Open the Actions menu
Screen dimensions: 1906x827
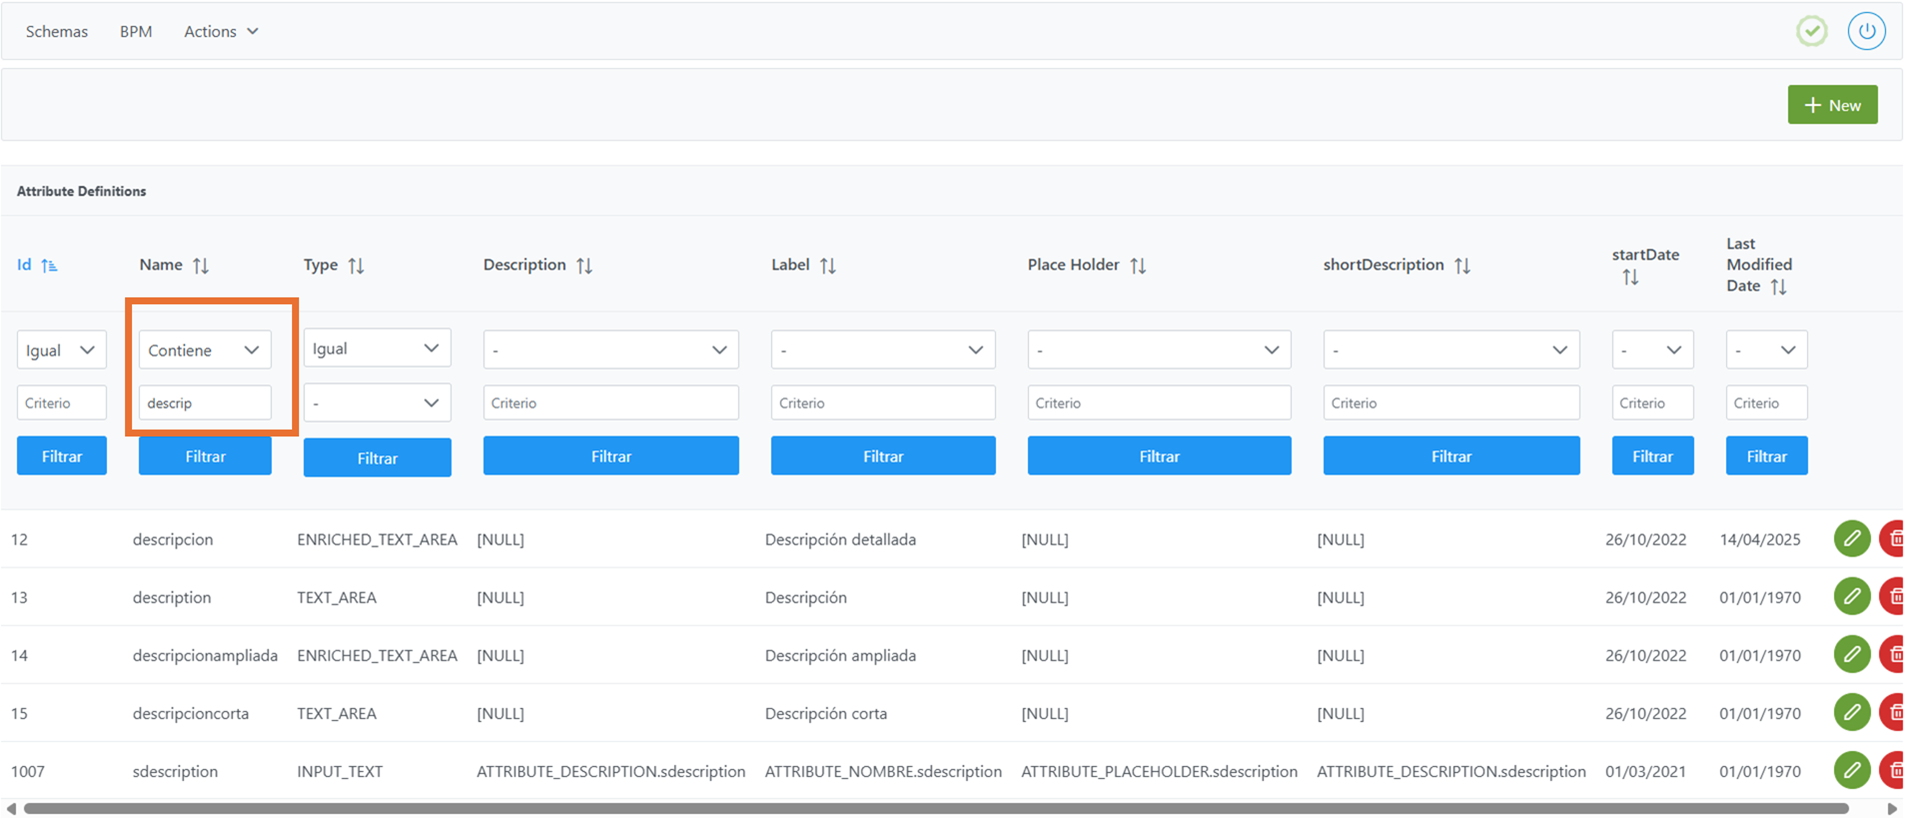tap(220, 31)
